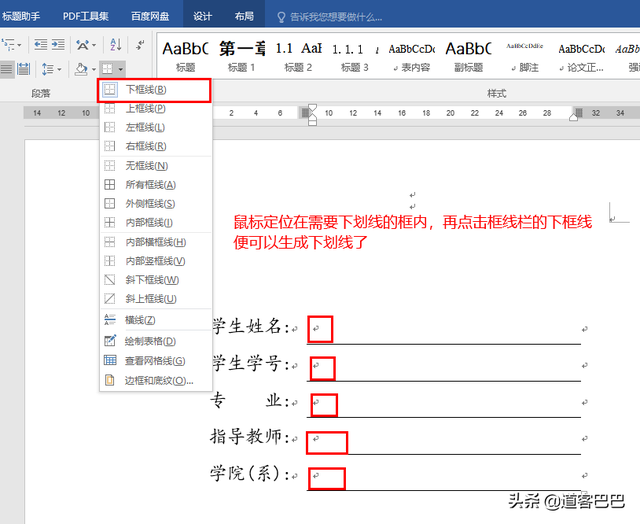Open the multilevel list dropdown arrow

(x=19, y=45)
